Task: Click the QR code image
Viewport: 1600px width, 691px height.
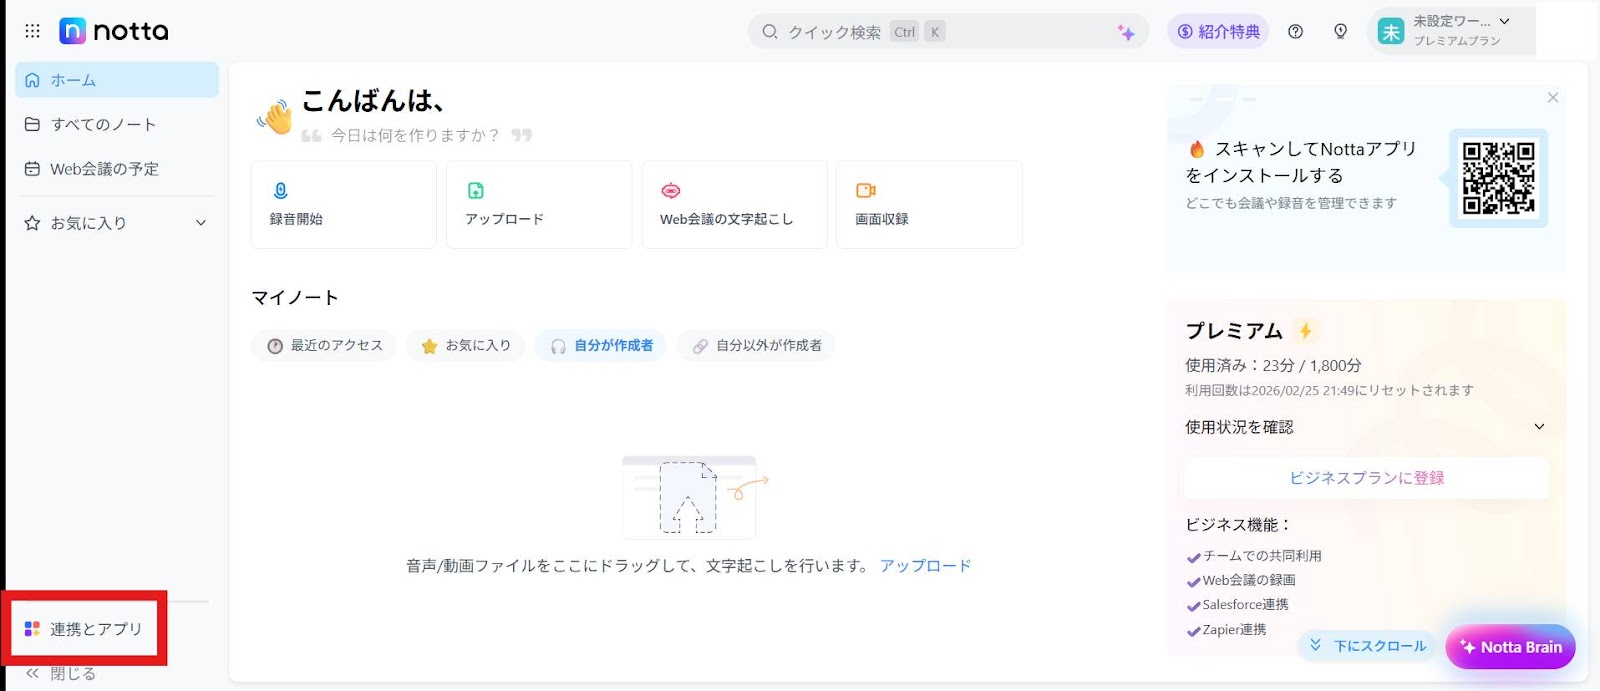Action: tap(1498, 178)
